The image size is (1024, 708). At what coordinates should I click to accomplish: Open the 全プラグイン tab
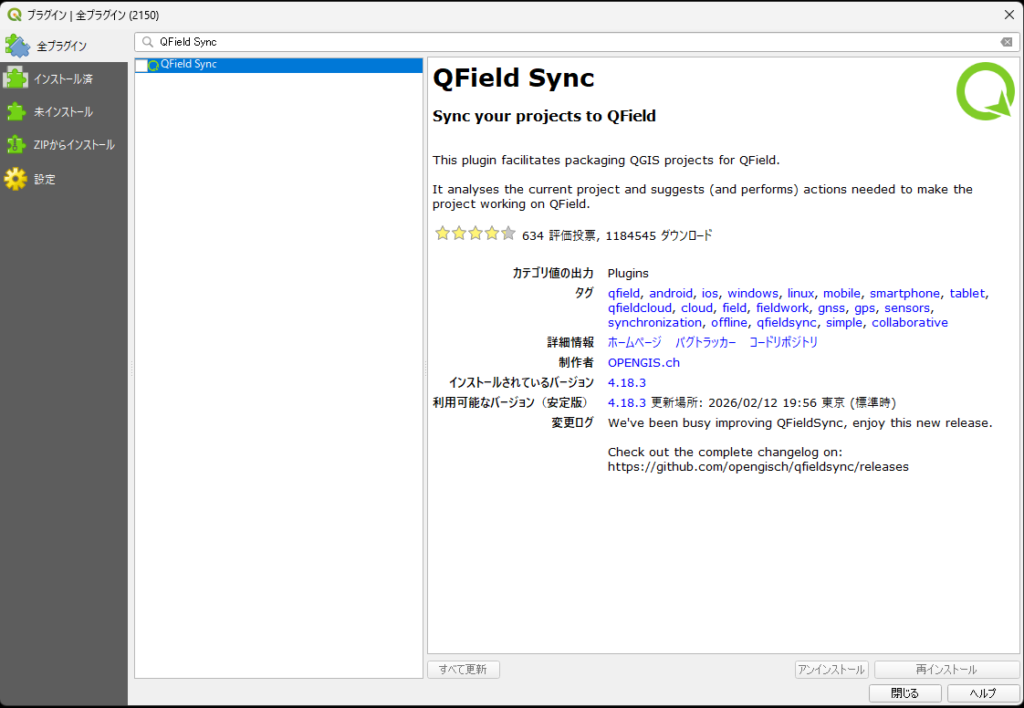click(62, 46)
